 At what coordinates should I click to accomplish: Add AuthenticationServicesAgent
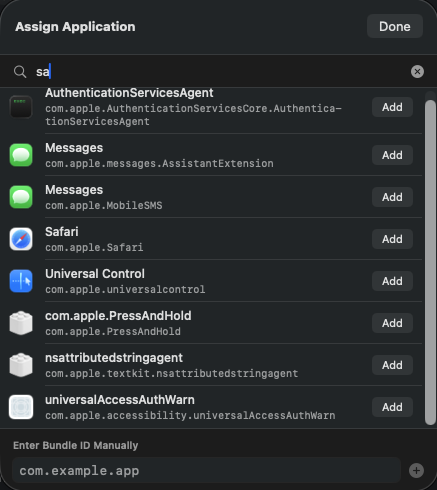(392, 107)
